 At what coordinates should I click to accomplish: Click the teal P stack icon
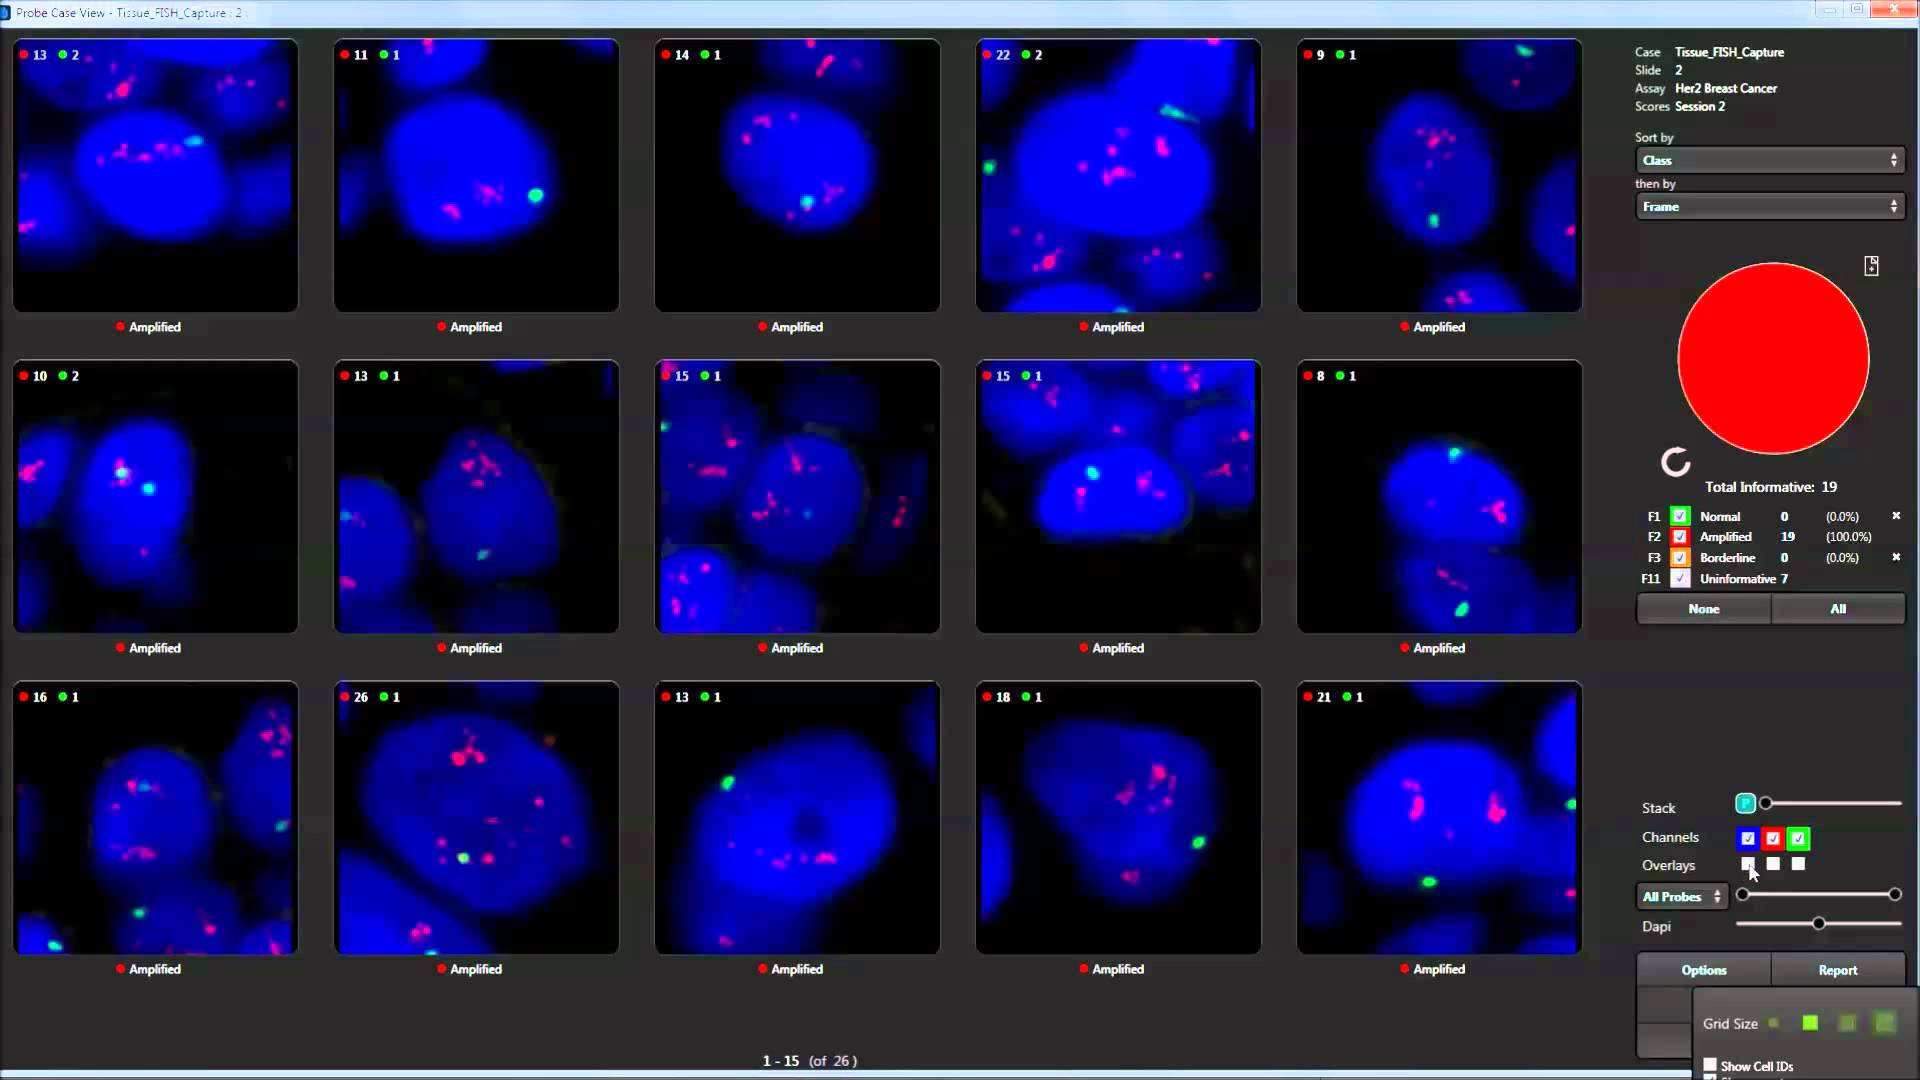point(1745,803)
